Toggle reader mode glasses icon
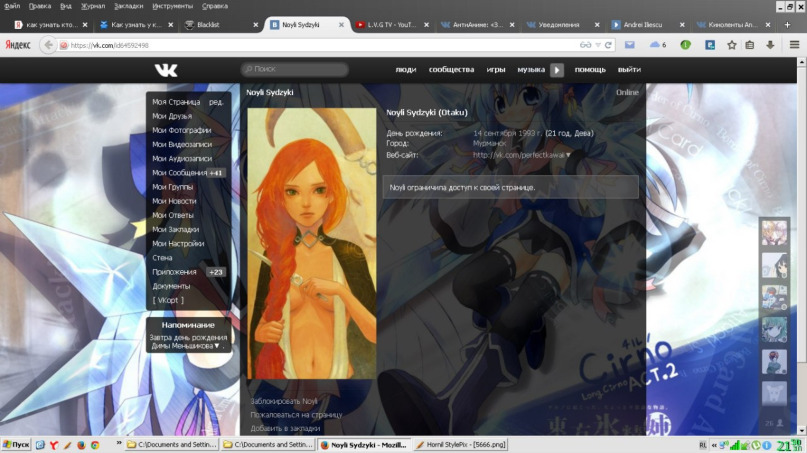Image resolution: width=807 pixels, height=453 pixels. point(585,45)
